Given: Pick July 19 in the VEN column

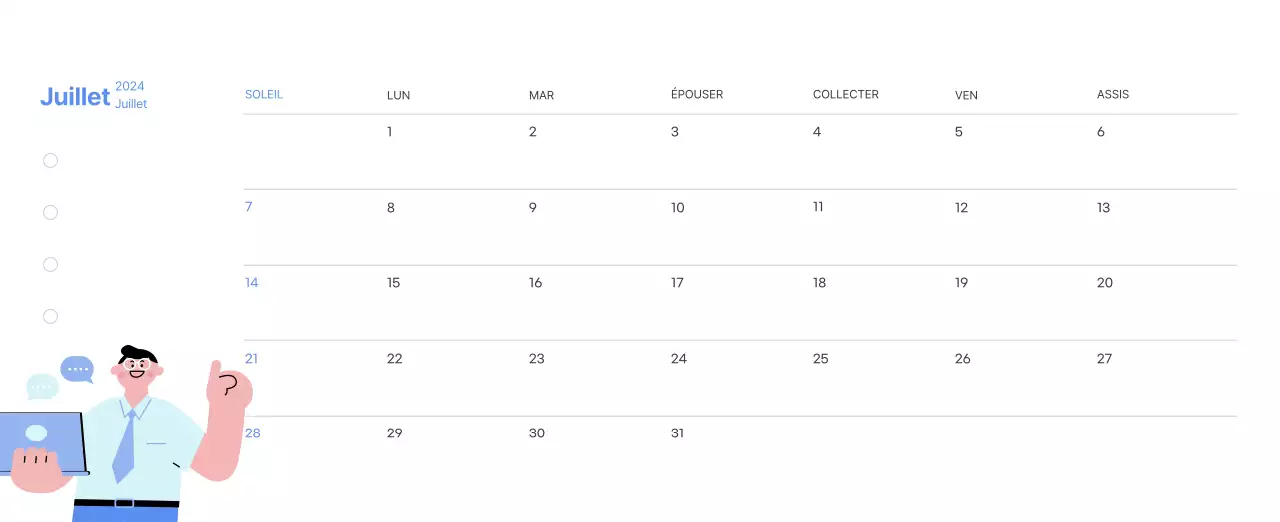Looking at the screenshot, I should [961, 283].
